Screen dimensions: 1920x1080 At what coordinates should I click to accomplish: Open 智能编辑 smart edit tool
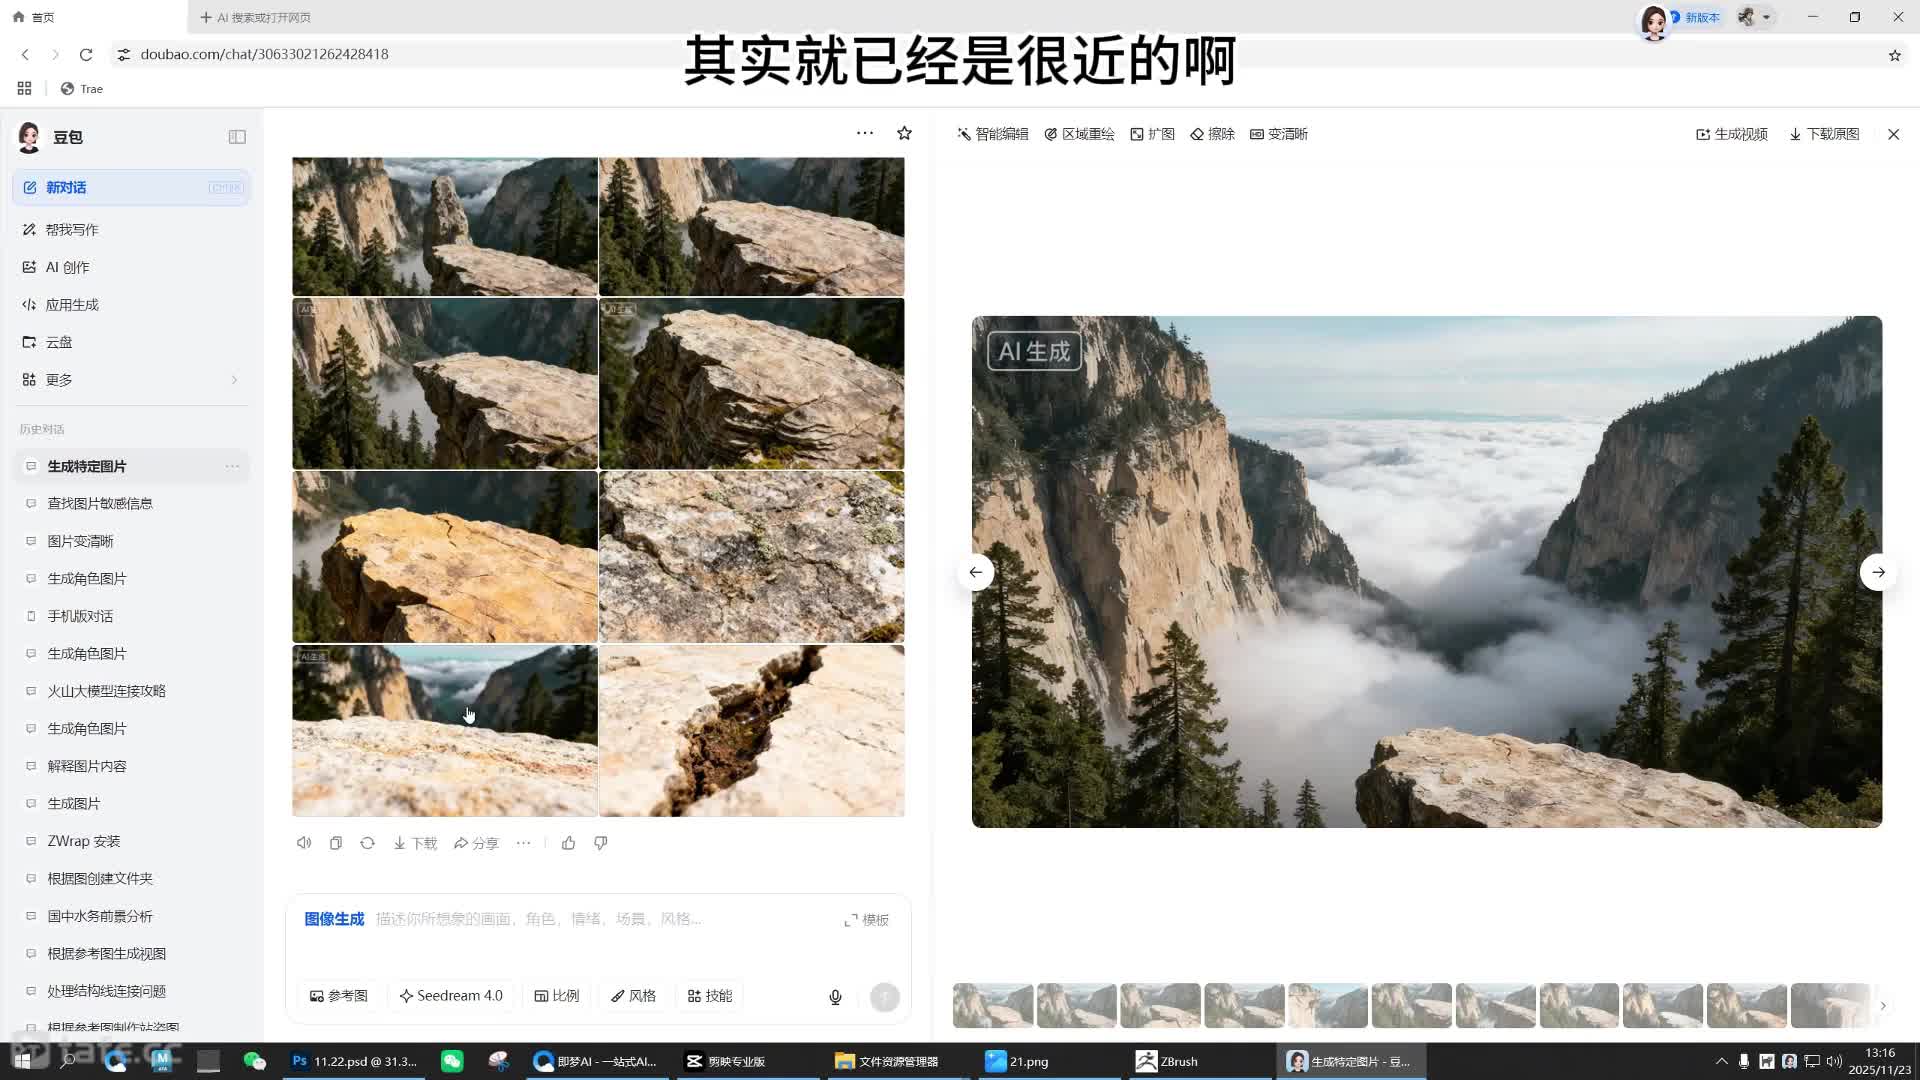[x=992, y=134]
